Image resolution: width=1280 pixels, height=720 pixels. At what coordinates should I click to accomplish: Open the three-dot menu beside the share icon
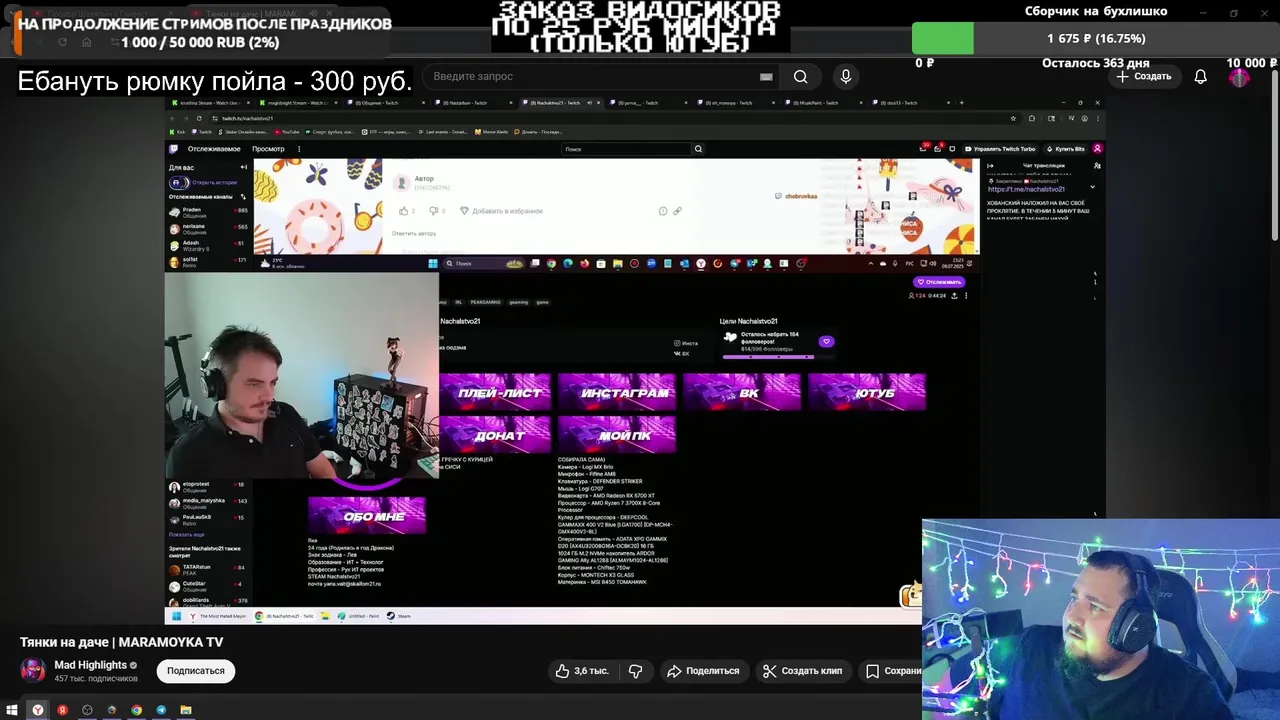(x=966, y=296)
